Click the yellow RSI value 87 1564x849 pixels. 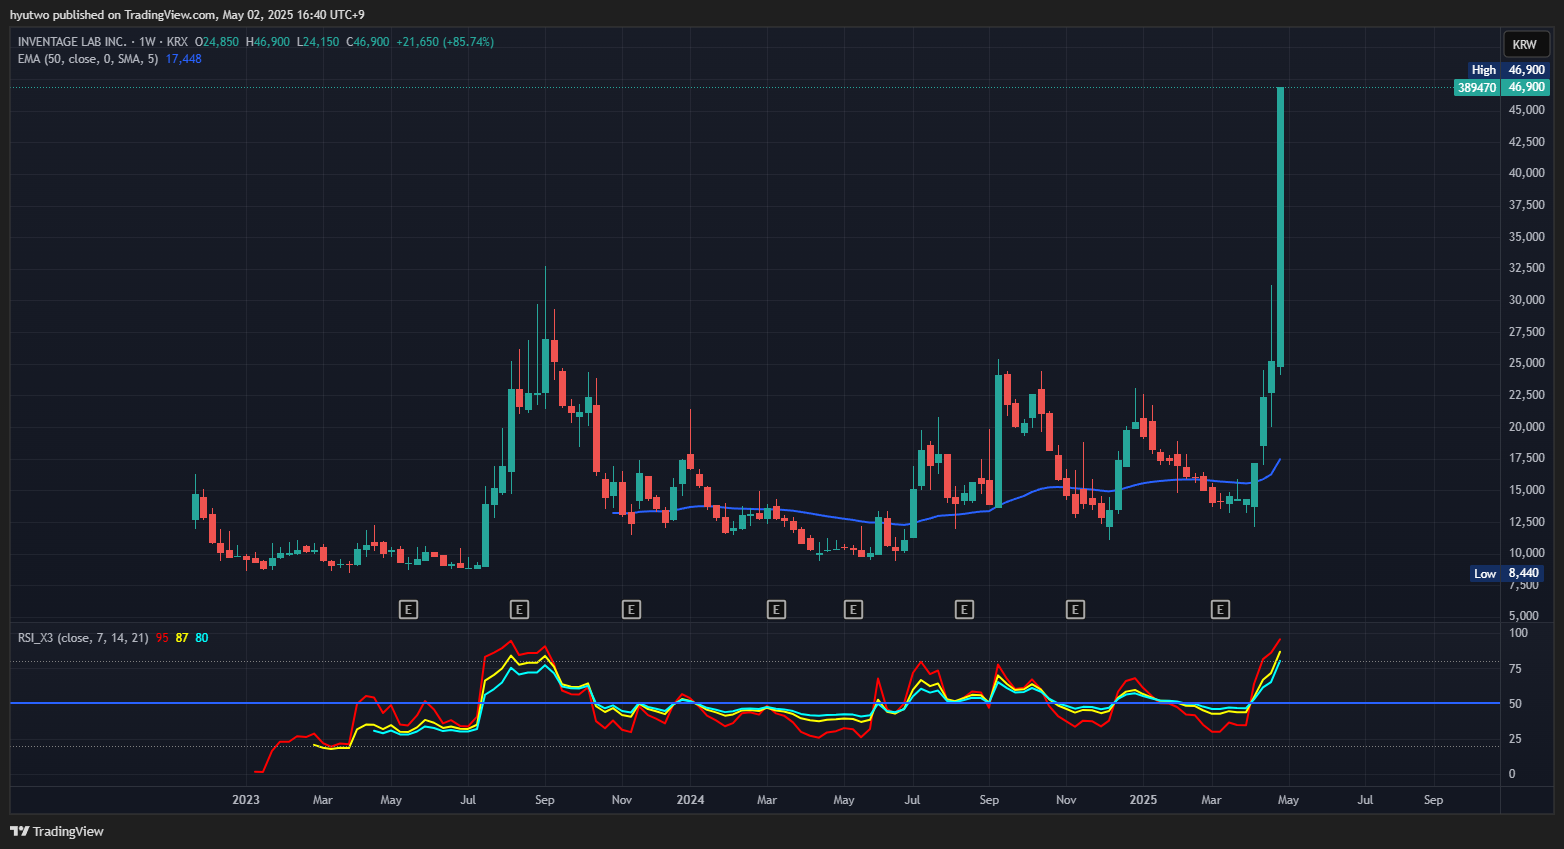coord(182,638)
